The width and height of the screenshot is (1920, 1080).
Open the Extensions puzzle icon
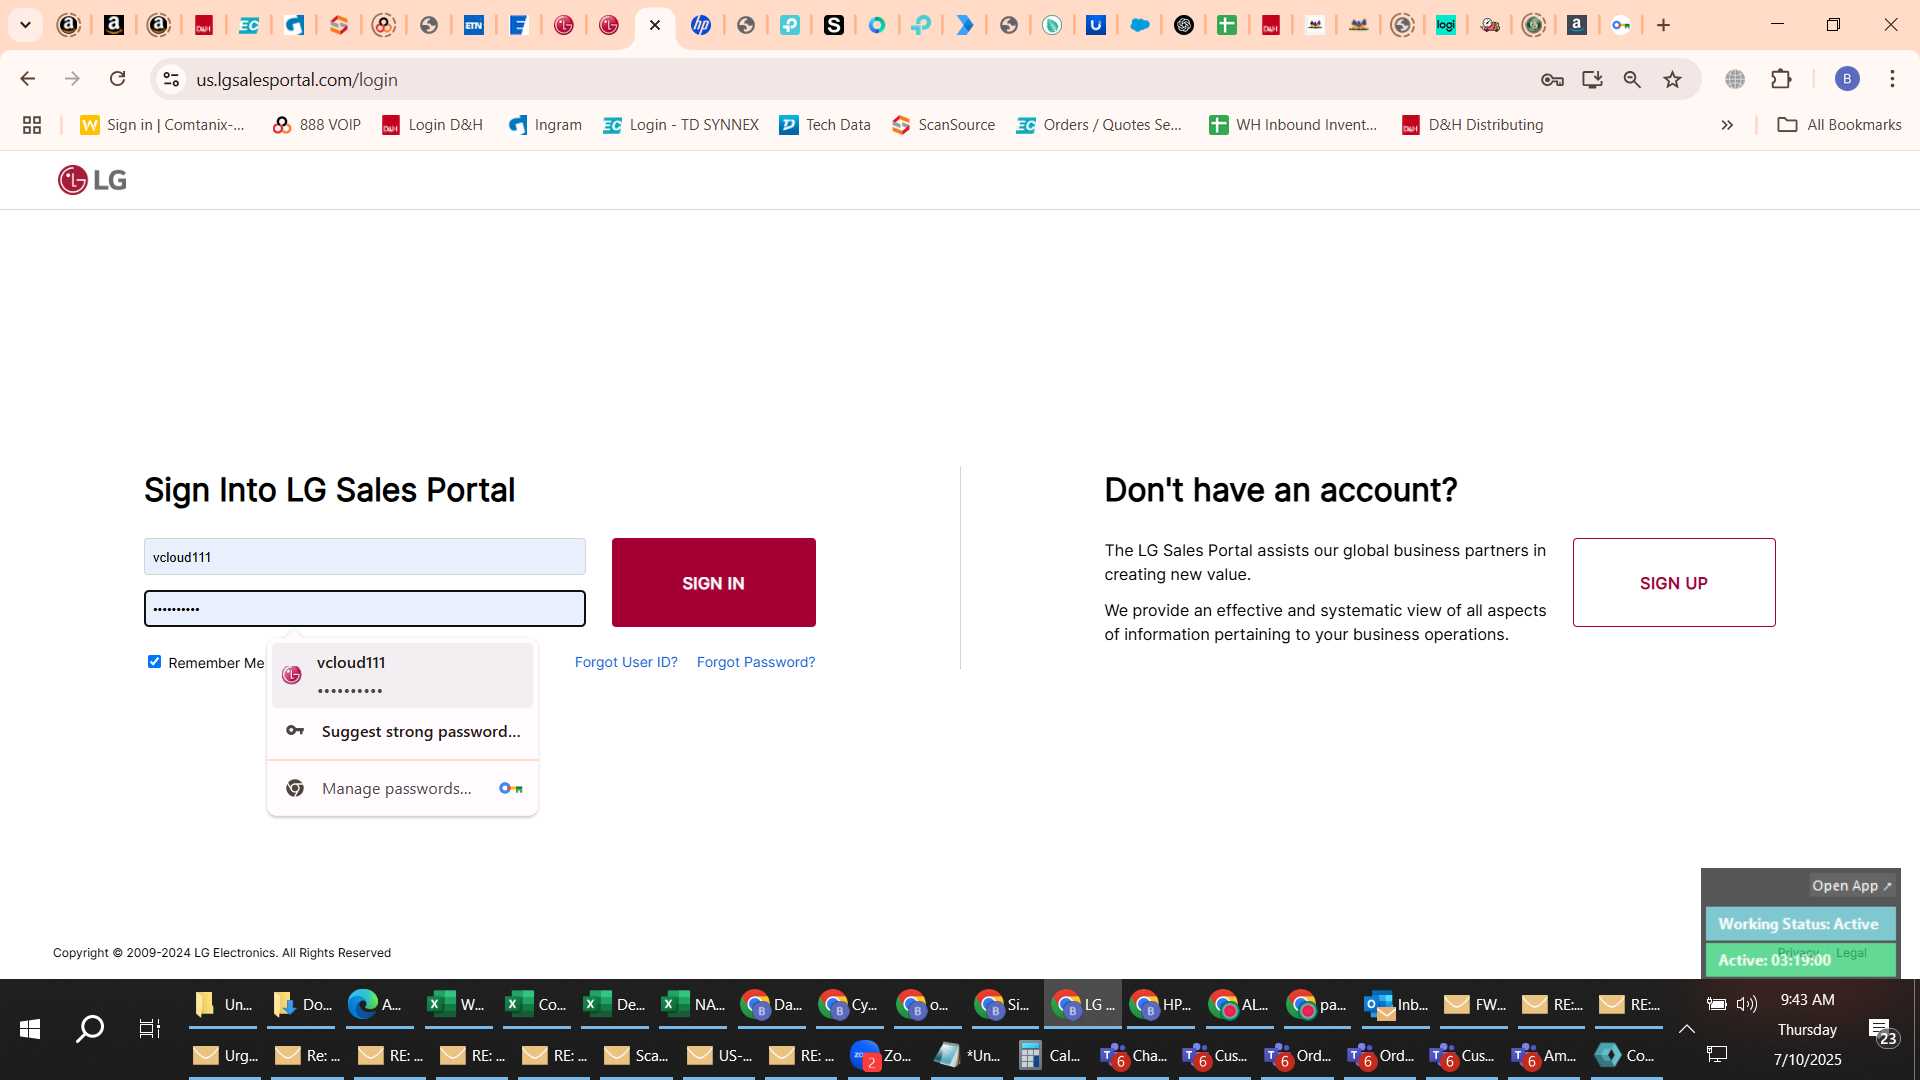pos(1781,79)
